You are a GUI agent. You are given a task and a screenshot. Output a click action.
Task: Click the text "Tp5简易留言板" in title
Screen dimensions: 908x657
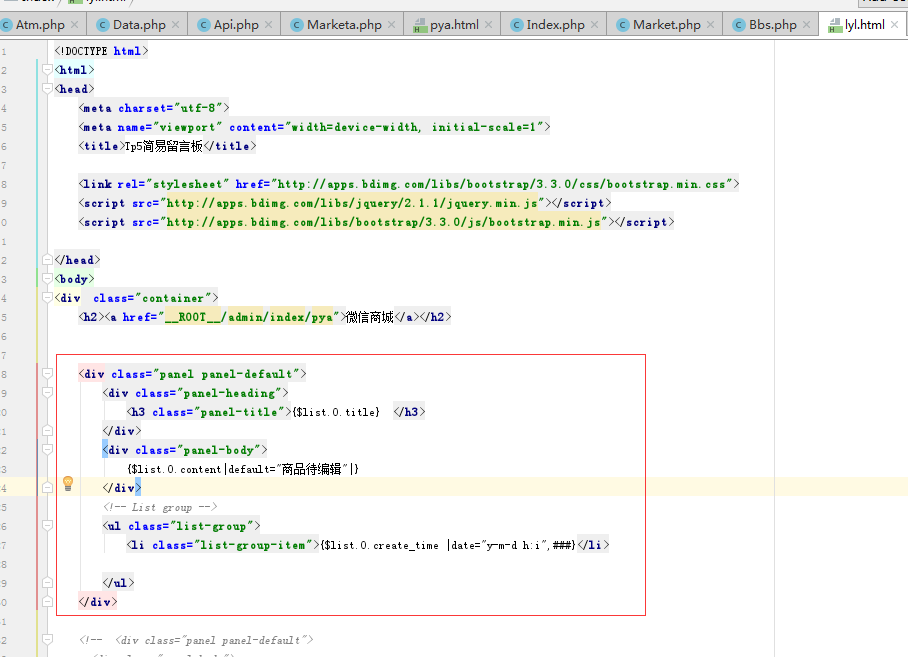(x=164, y=146)
